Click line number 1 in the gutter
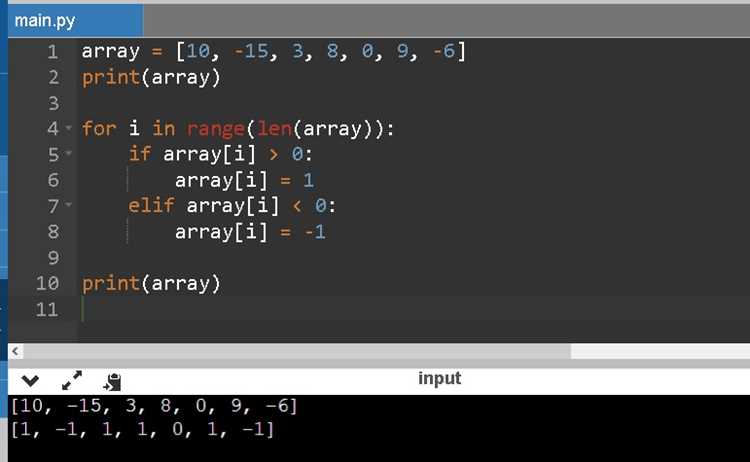The image size is (750, 462). (x=53, y=52)
